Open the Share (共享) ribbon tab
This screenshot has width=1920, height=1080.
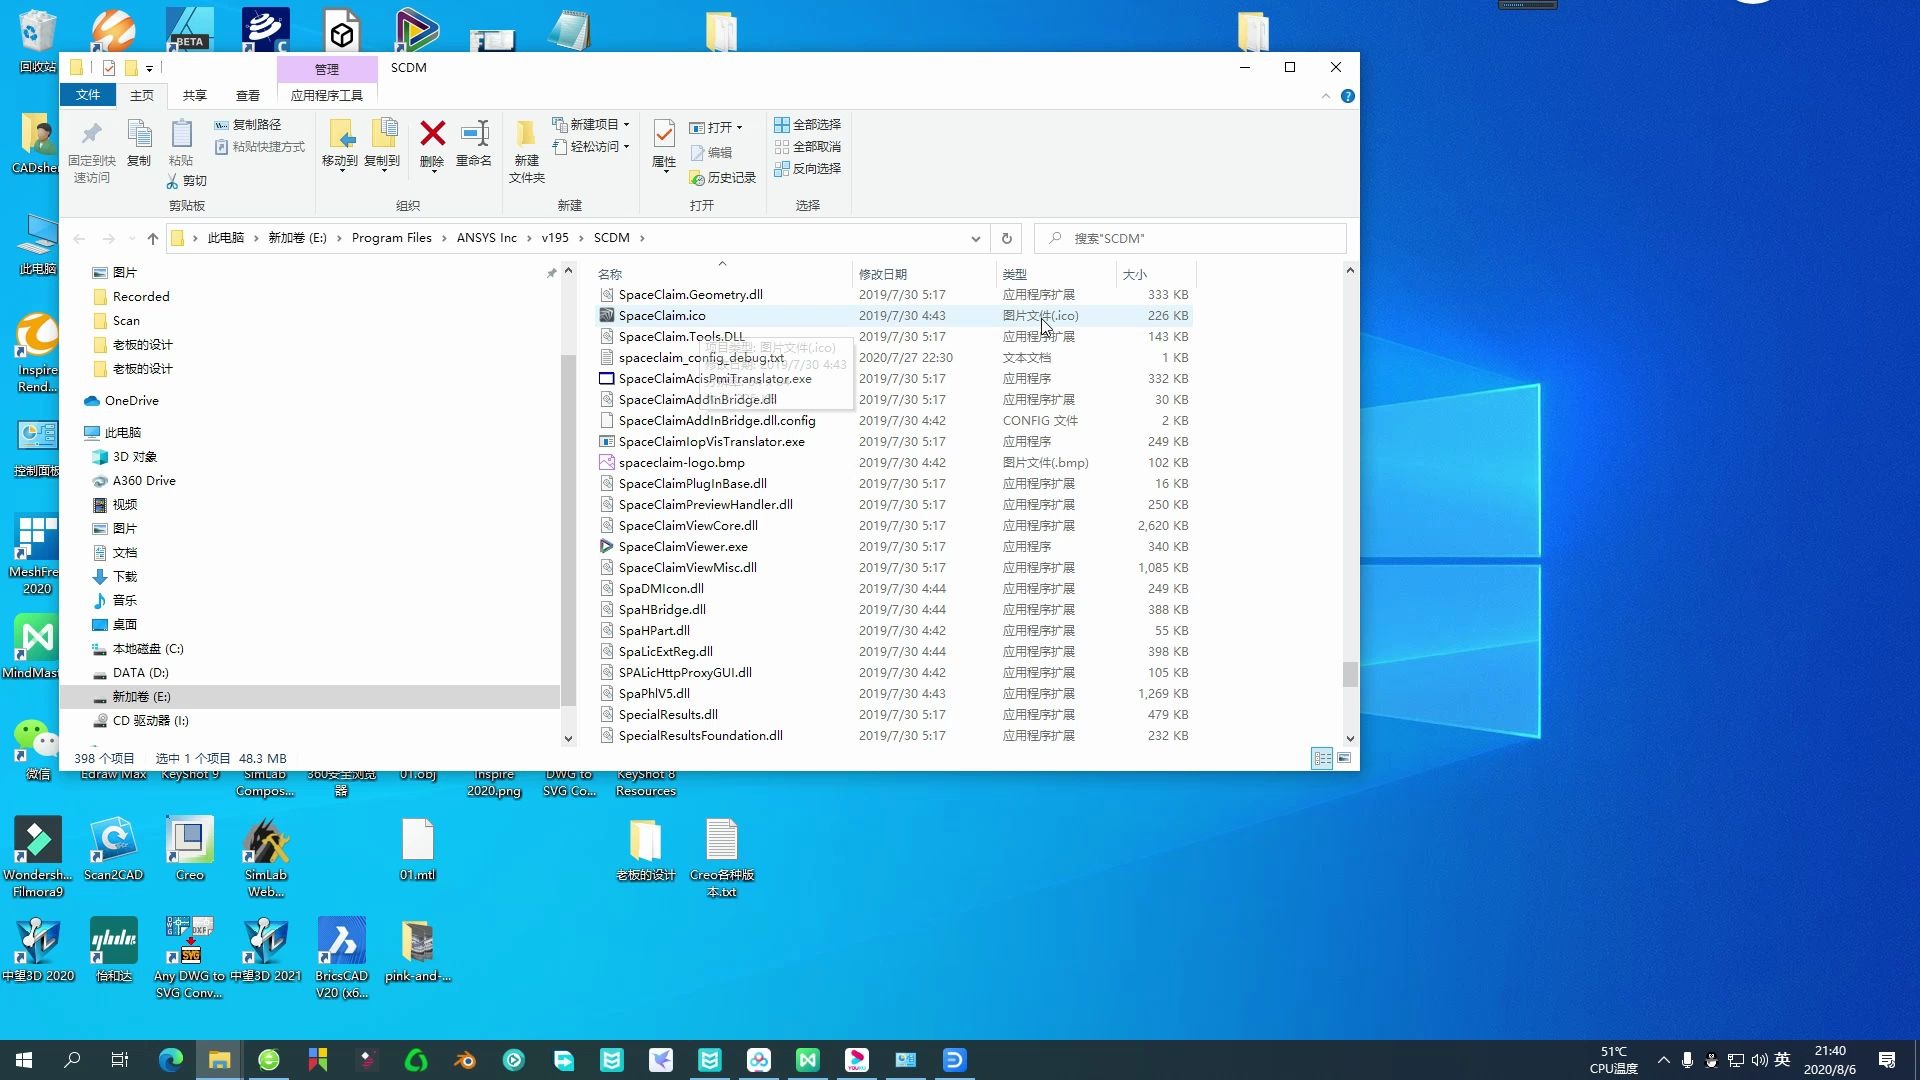[194, 96]
